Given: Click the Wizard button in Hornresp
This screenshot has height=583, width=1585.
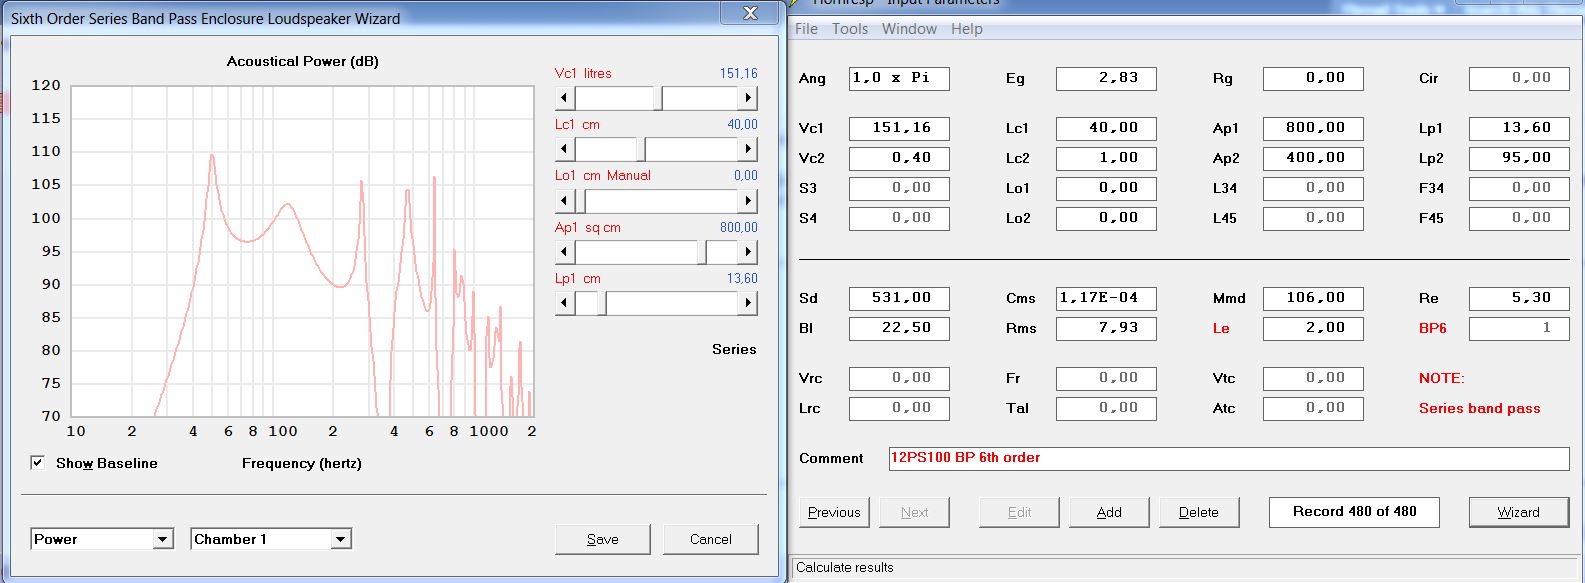Looking at the screenshot, I should pos(1518,512).
